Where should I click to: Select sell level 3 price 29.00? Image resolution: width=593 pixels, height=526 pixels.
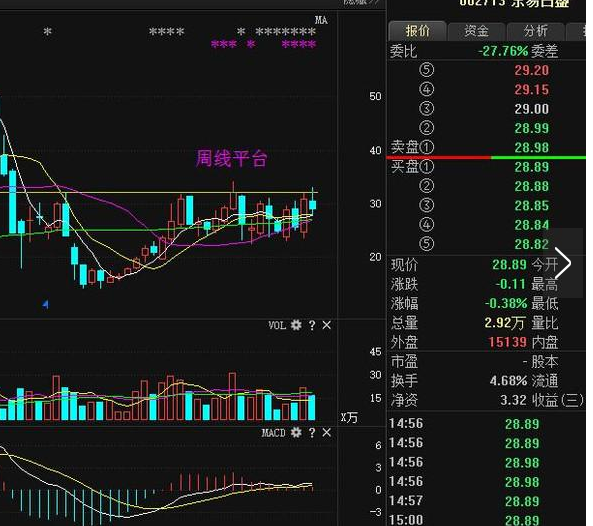531,109
